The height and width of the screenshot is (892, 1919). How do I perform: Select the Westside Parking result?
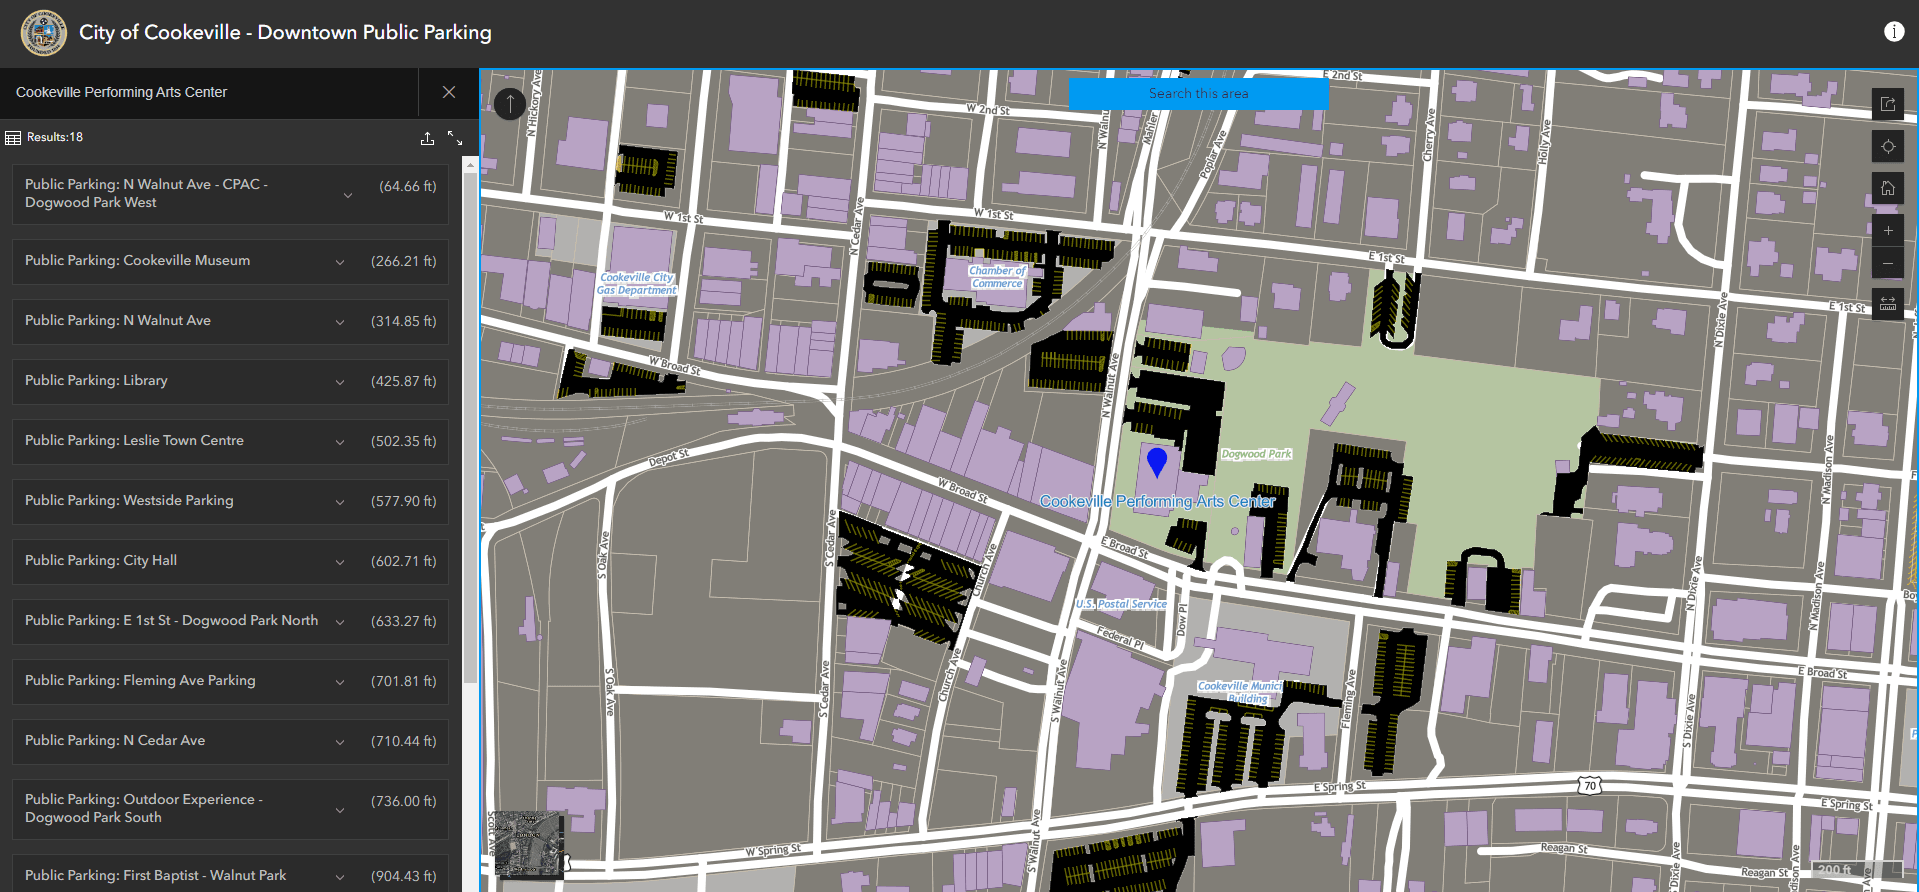pos(178,501)
